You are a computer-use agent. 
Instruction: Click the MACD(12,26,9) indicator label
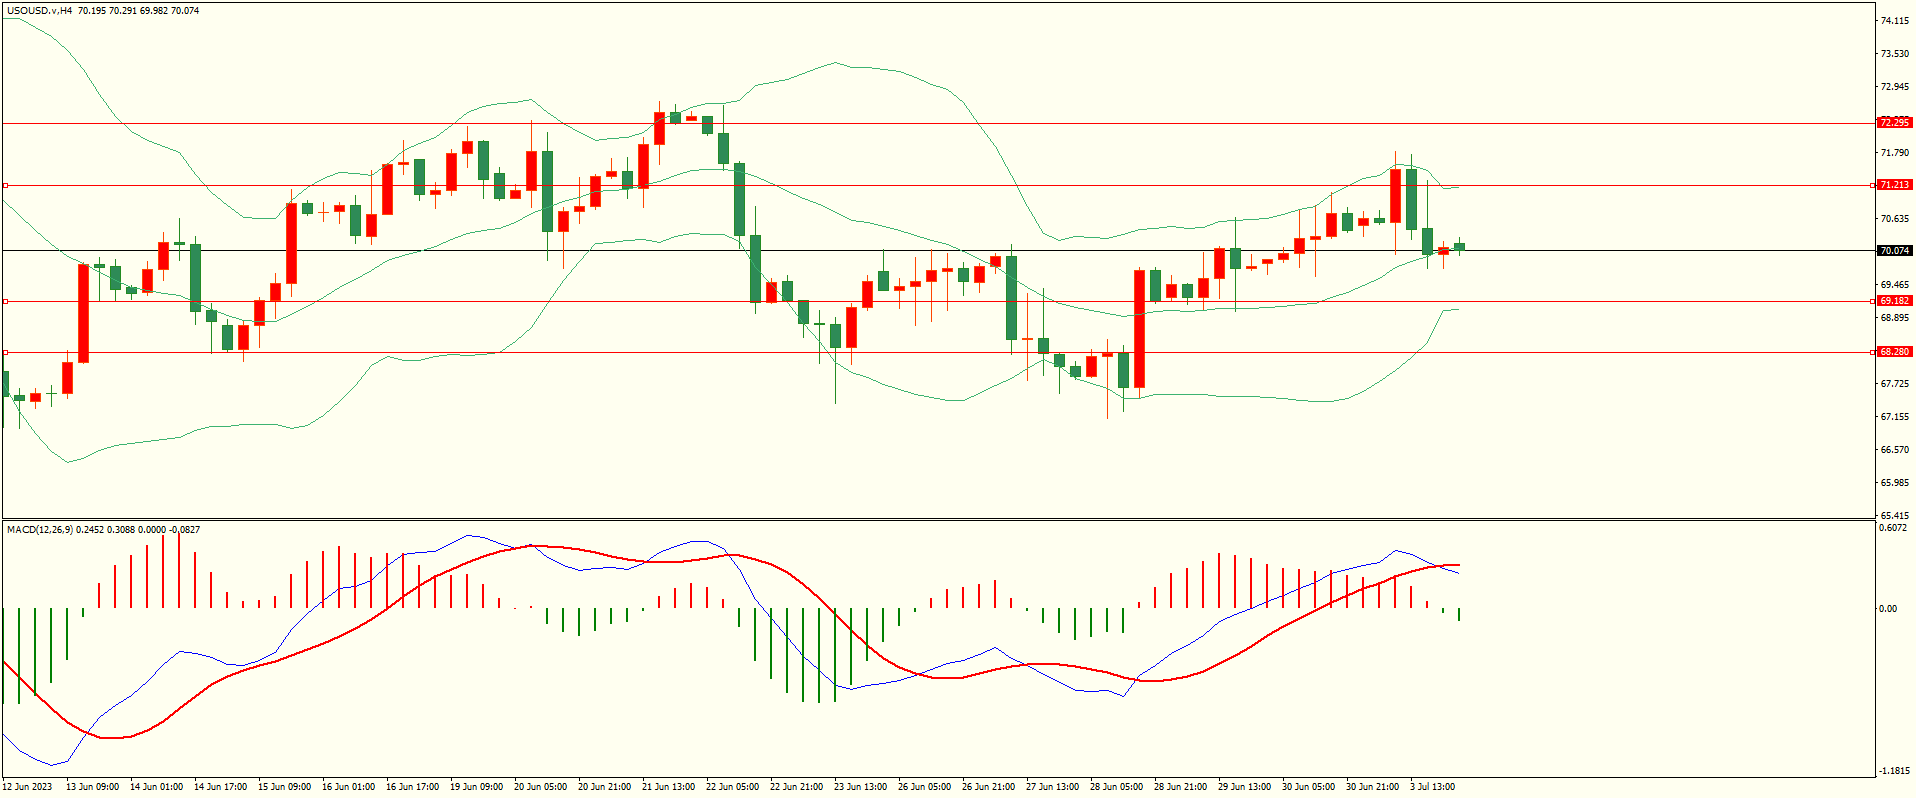pos(40,529)
